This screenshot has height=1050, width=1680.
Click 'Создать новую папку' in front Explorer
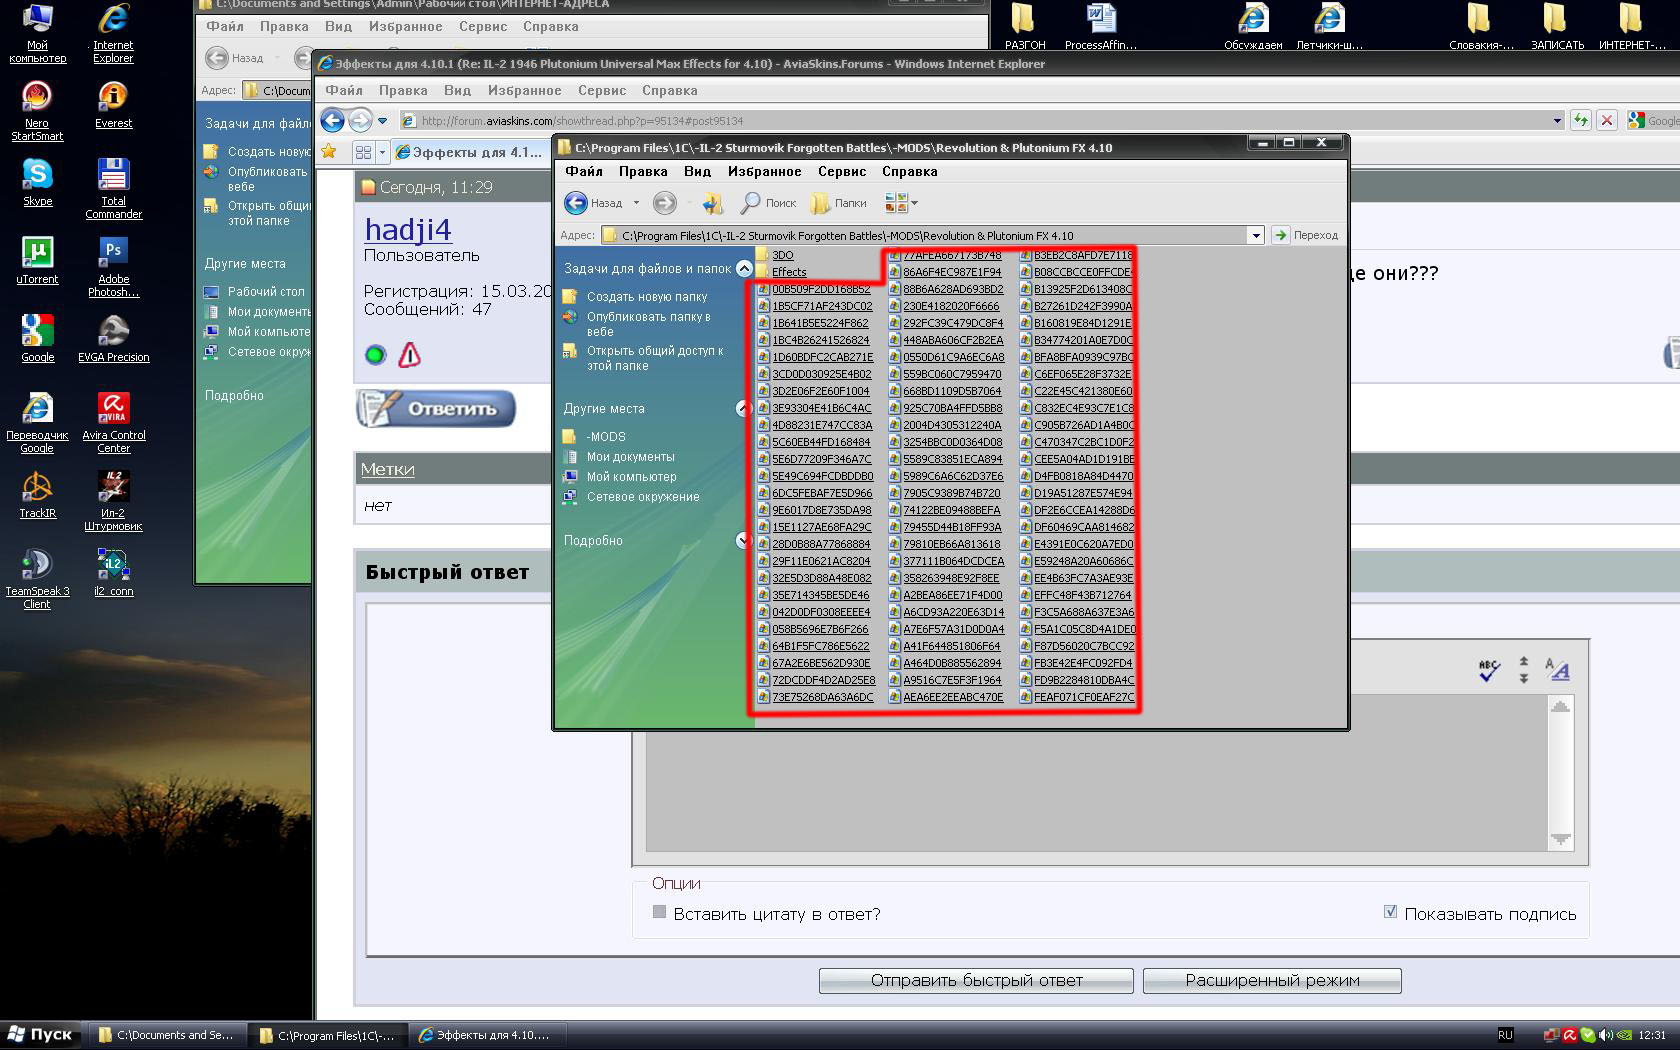[646, 297]
